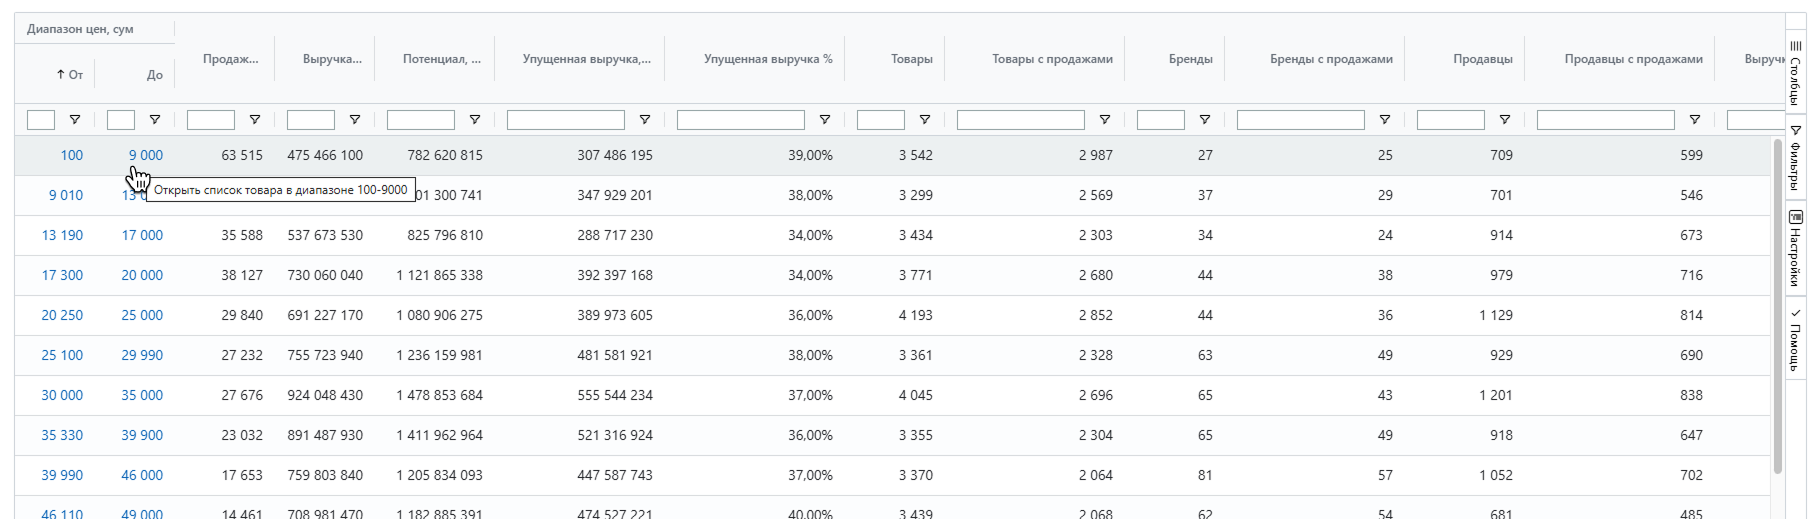Open the Настройки side panel
Image resolution: width=1814 pixels, height=519 pixels.
[x=1796, y=250]
